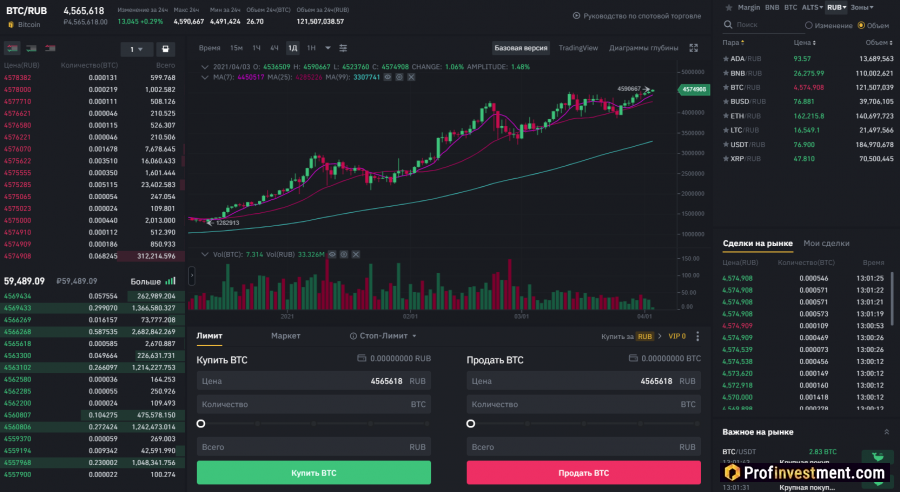Click the VIP 0 link
Image resolution: width=900 pixels, height=492 pixels.
coord(677,336)
